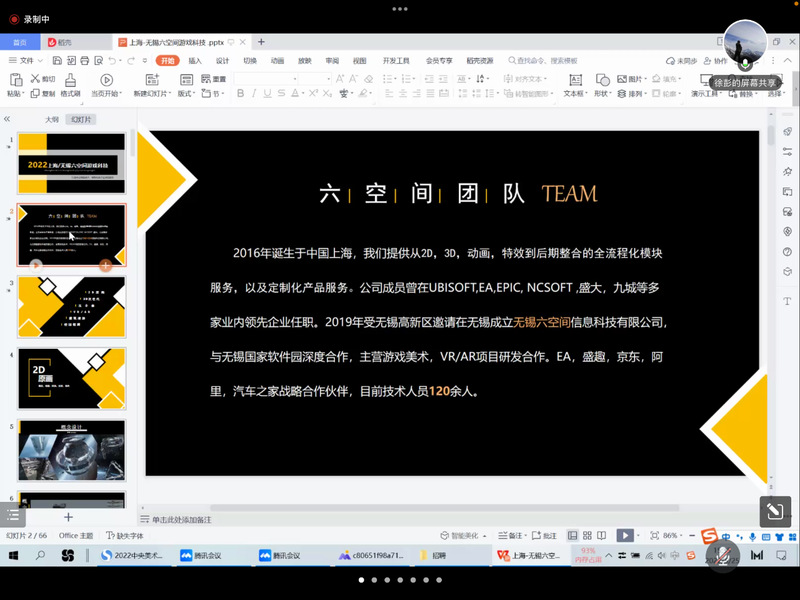
Task: Collapse the slide thumbnail panel chevron
Action: 7,119
